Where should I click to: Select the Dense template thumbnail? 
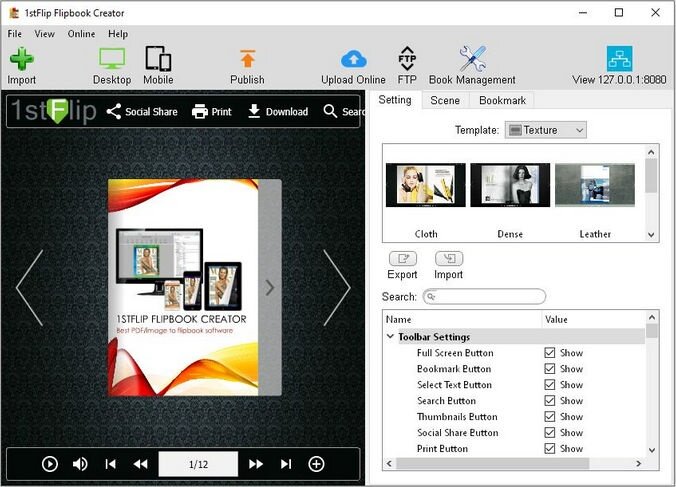coord(510,185)
